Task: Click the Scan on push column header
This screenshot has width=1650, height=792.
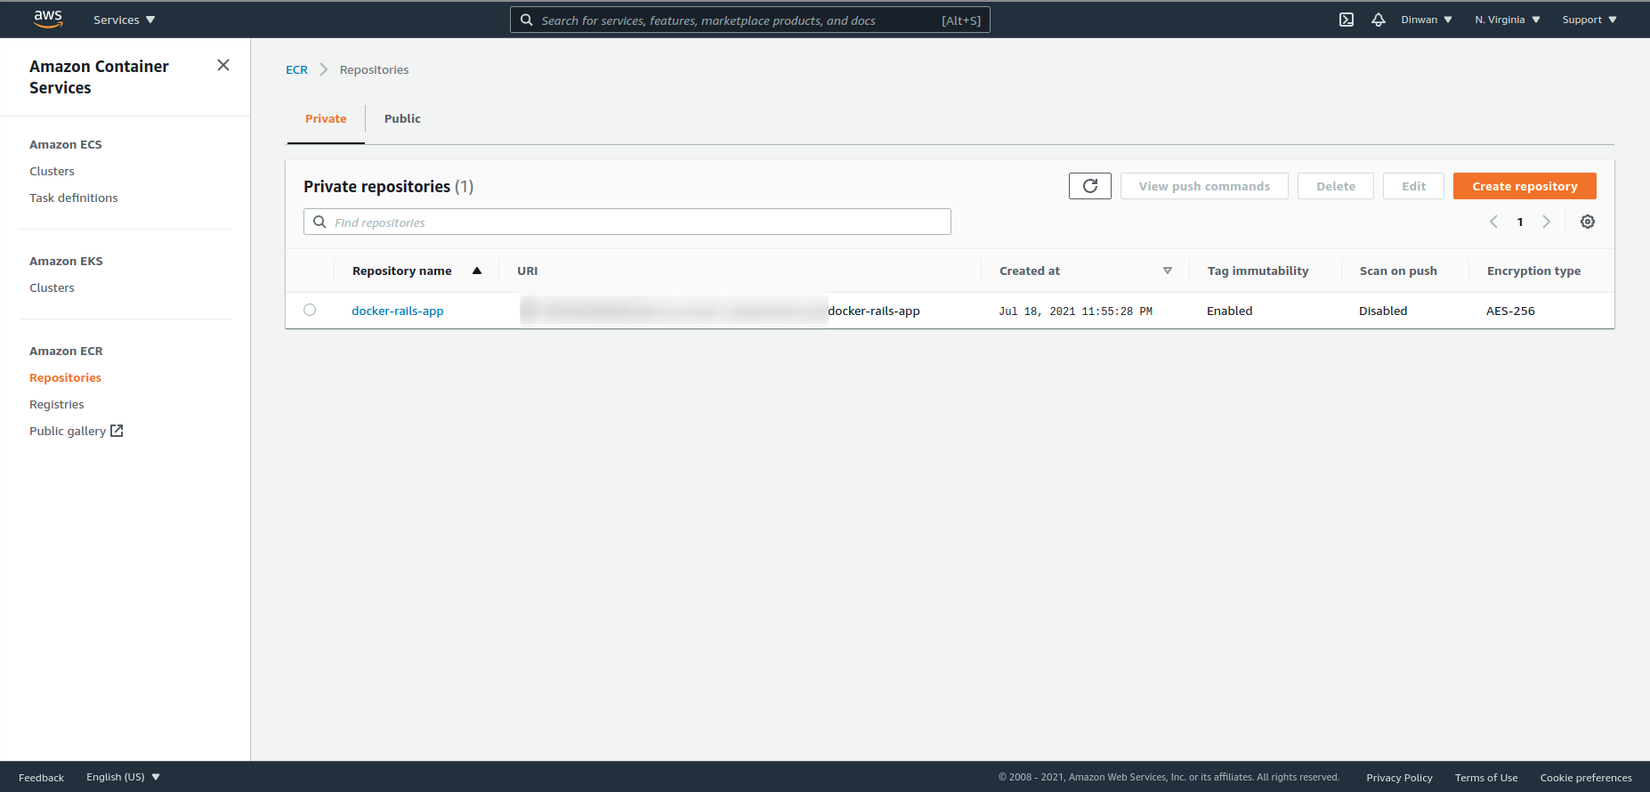Action: coord(1398,271)
